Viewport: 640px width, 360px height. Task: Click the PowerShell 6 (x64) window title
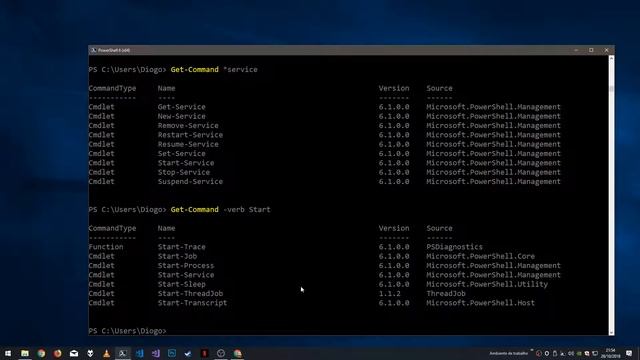114,50
